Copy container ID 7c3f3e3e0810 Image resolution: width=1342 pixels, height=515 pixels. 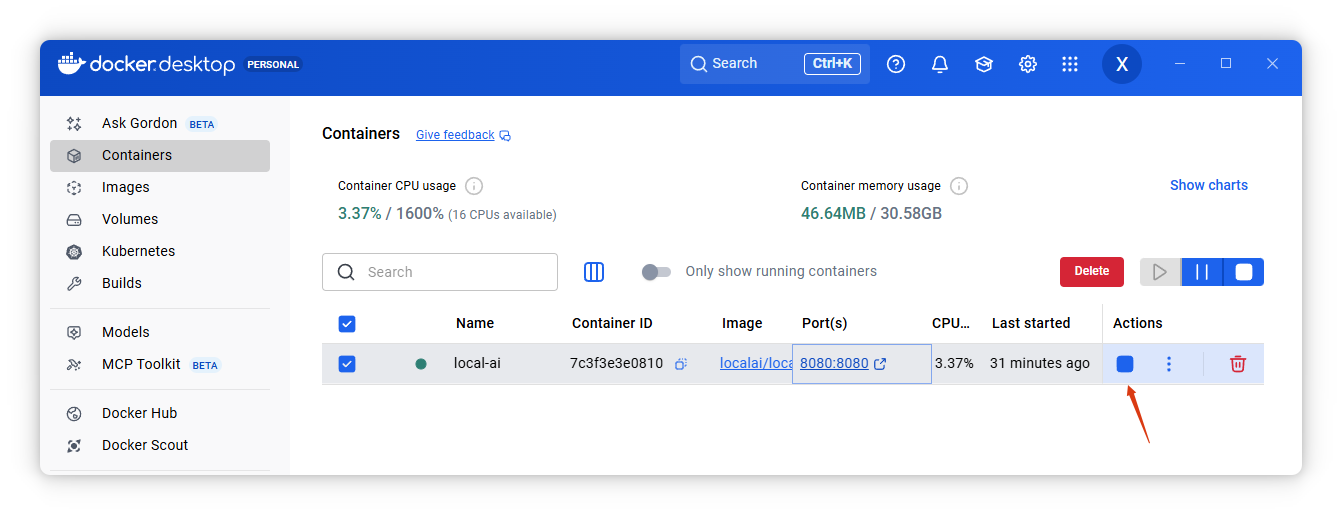pyautogui.click(x=680, y=364)
